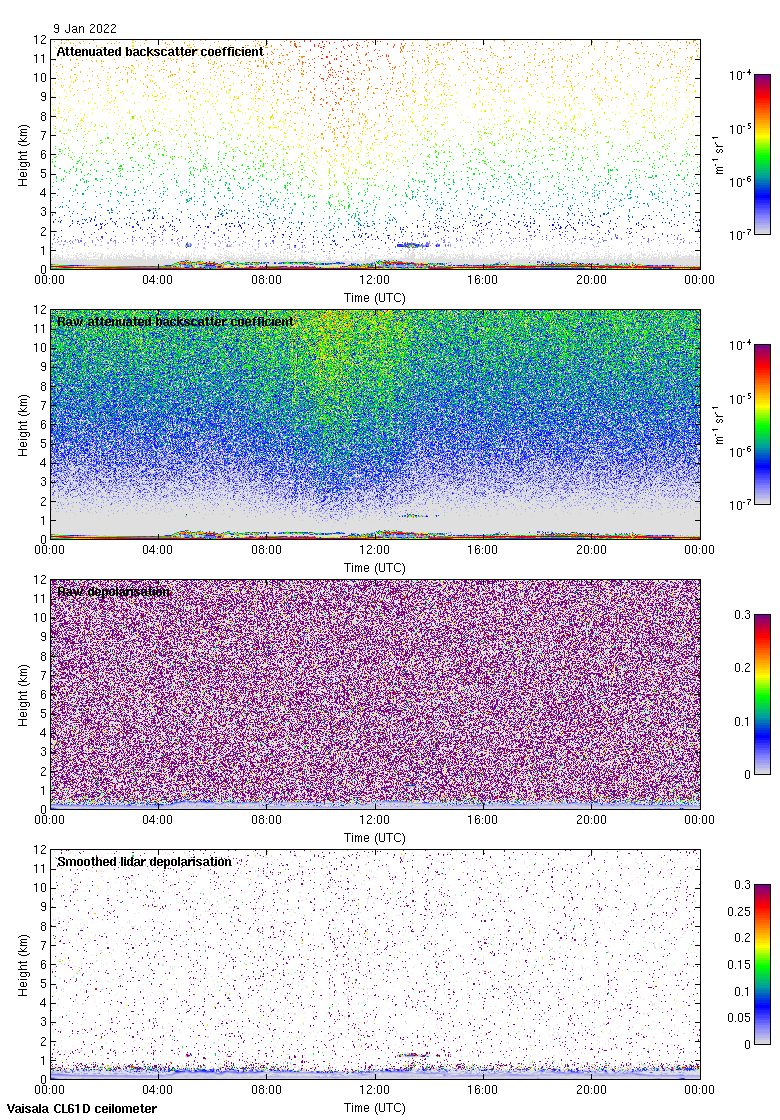Click the "m⁻¹ sr⁻¹" unit label beside the Raw attenuated backscatter color bar
This screenshot has width=780, height=1120.
click(x=719, y=425)
